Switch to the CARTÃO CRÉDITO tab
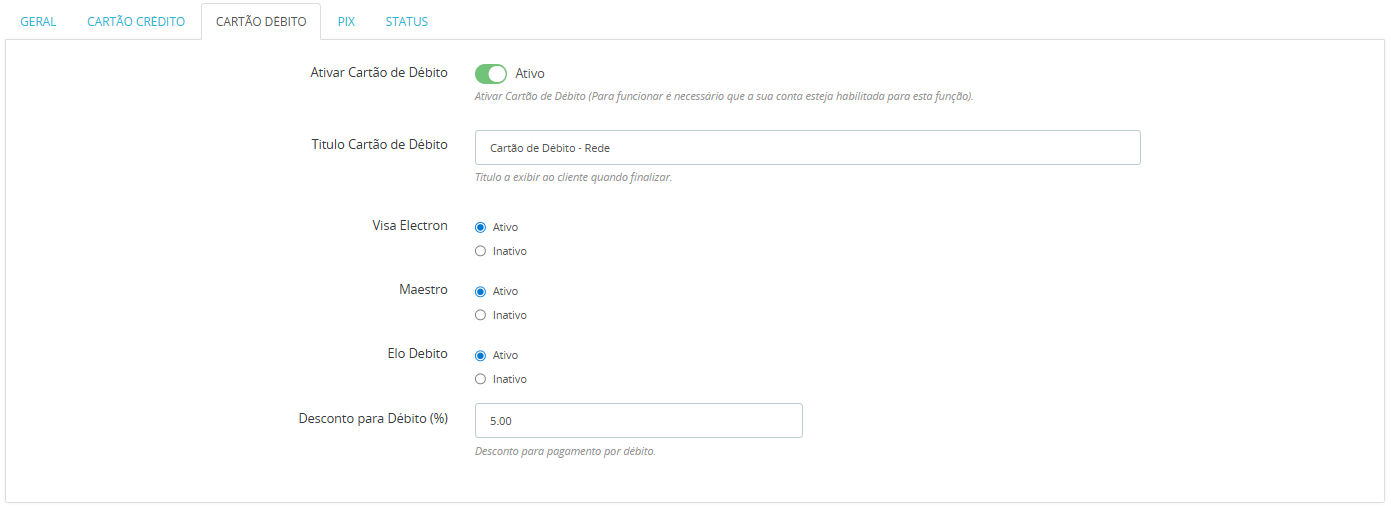 (x=136, y=22)
